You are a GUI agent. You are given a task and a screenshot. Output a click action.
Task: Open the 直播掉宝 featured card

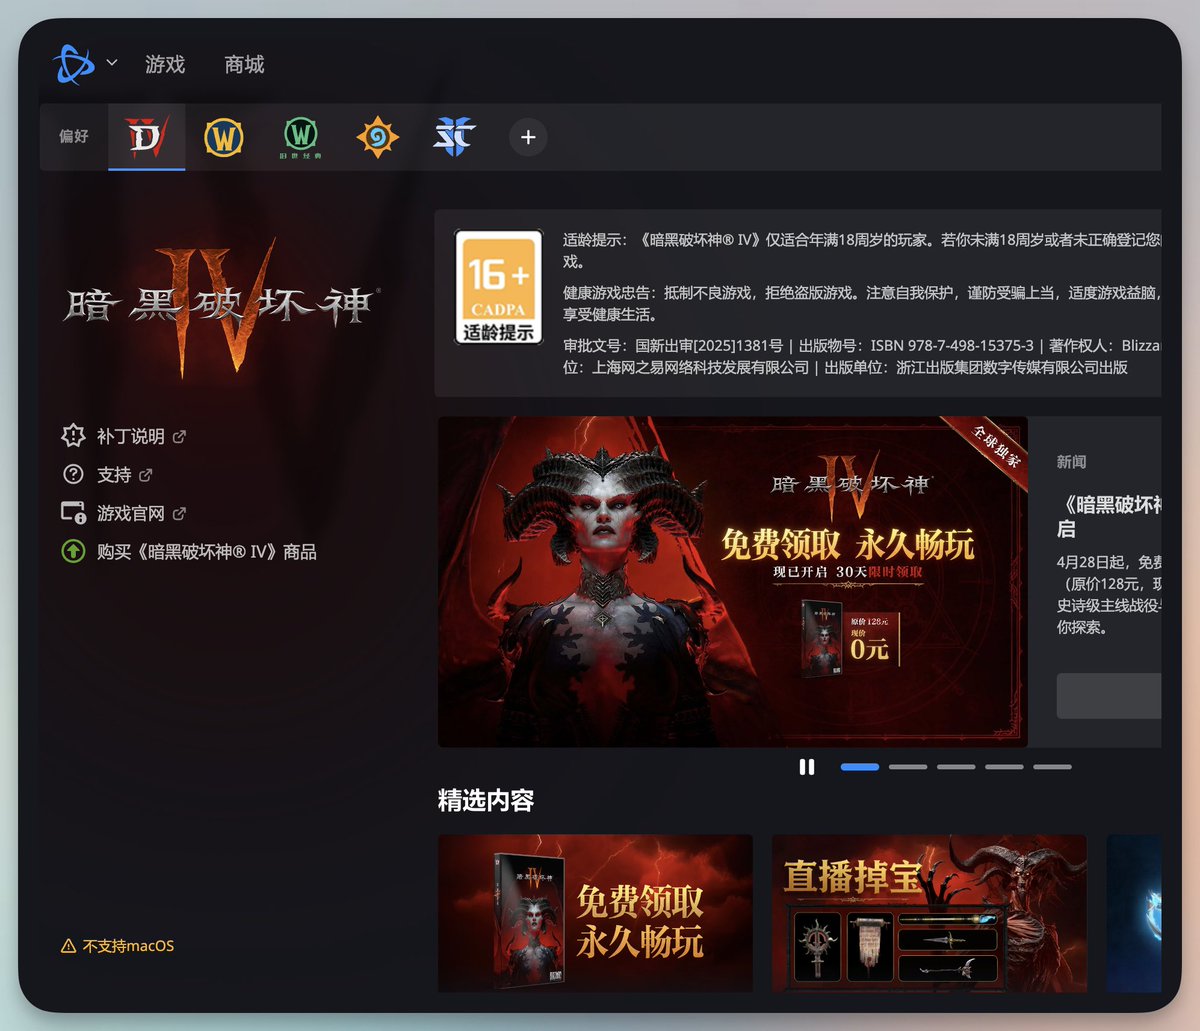tap(929, 914)
